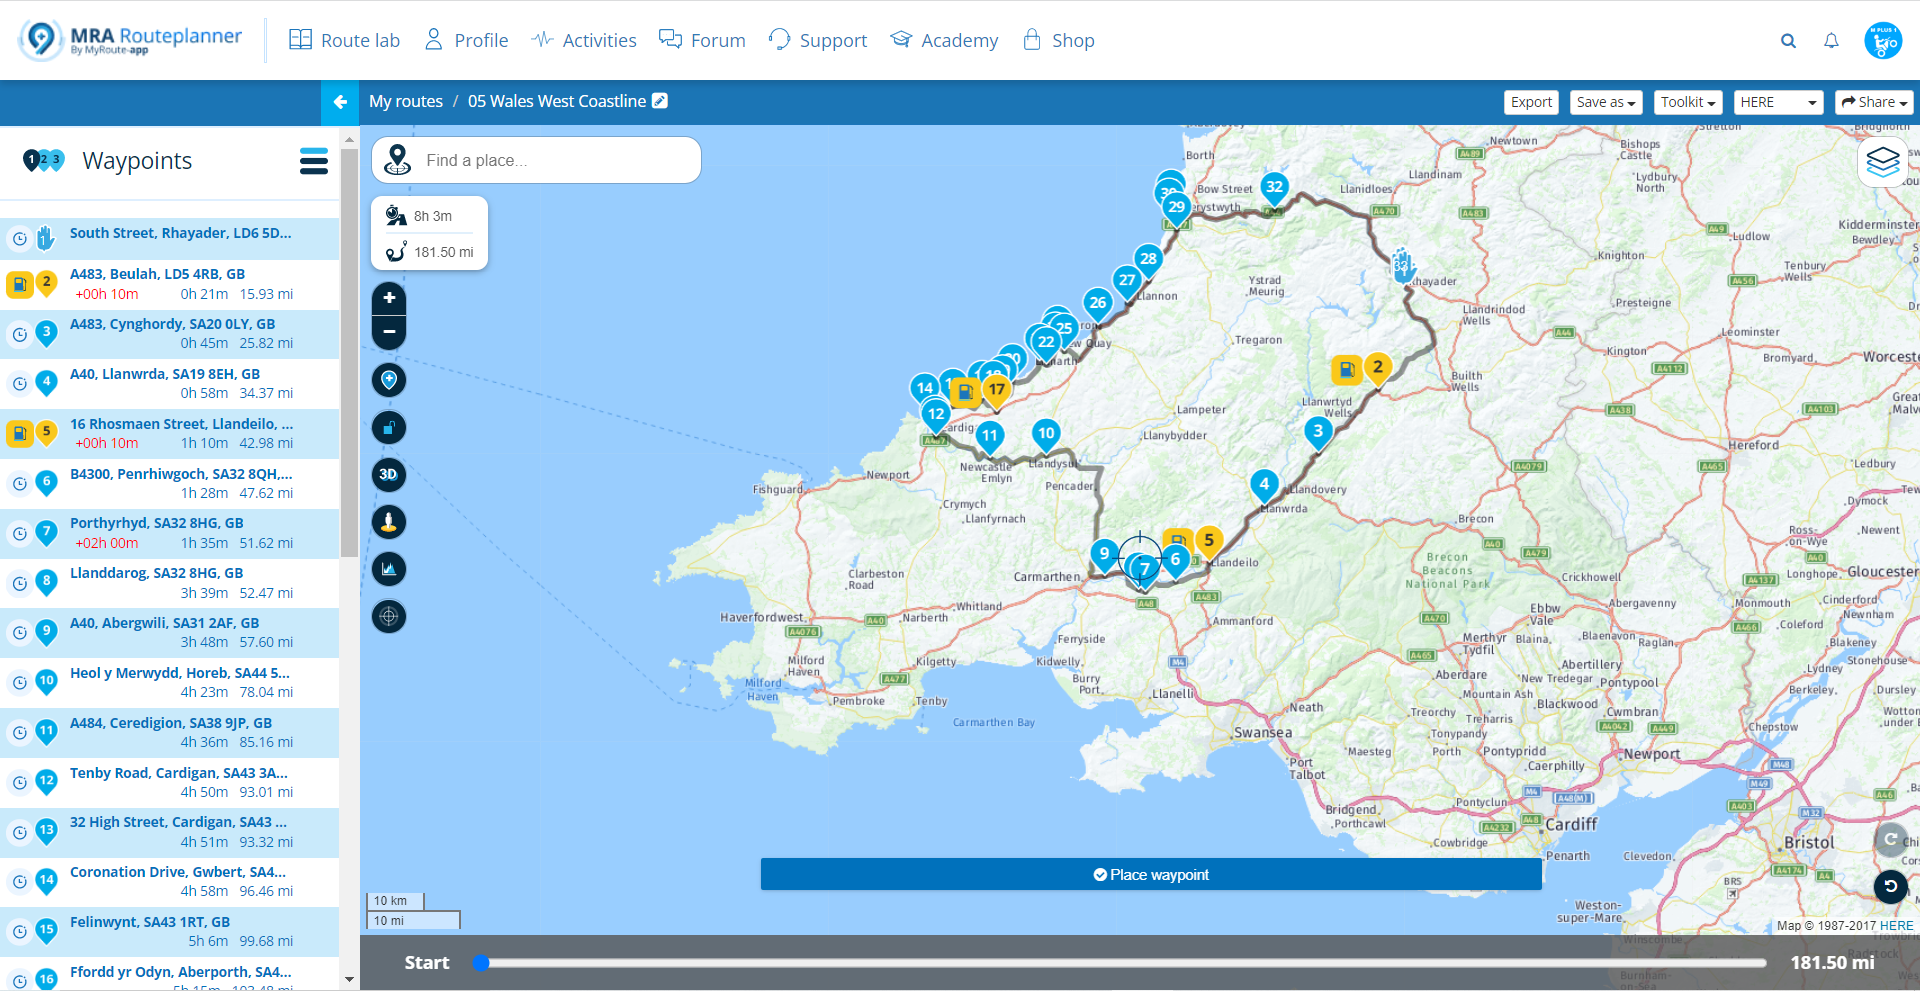Select waypoint Felinwynt, SA43 1RT
Viewport: 1920px width, 991px height.
170,931
